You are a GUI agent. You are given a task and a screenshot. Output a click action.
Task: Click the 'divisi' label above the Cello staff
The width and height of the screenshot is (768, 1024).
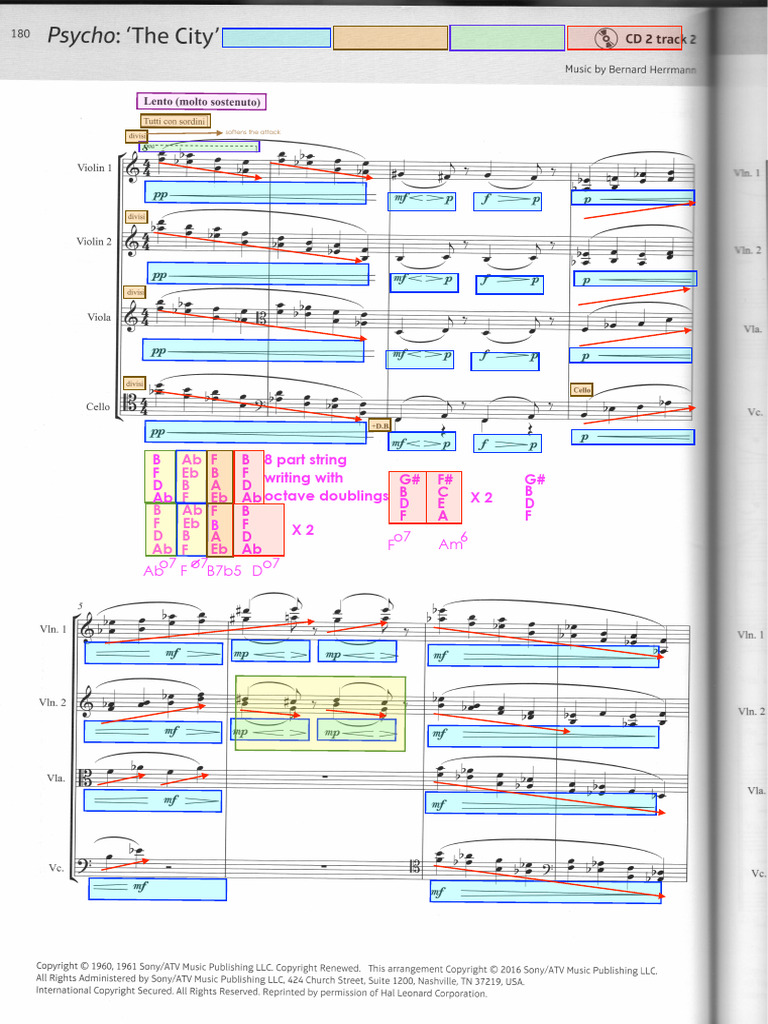pos(135,383)
